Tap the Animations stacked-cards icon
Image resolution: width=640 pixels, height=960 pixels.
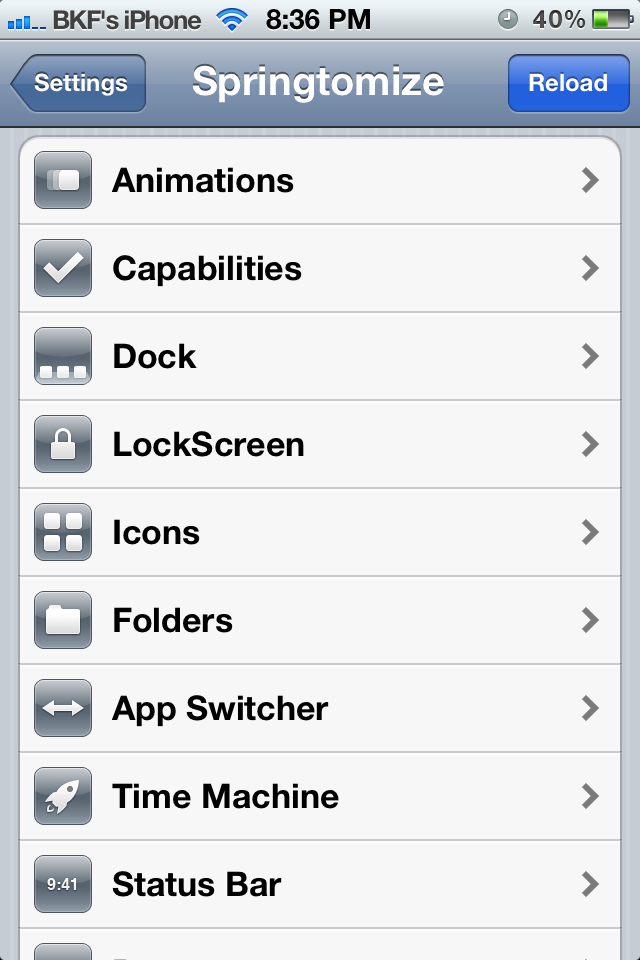pos(63,181)
